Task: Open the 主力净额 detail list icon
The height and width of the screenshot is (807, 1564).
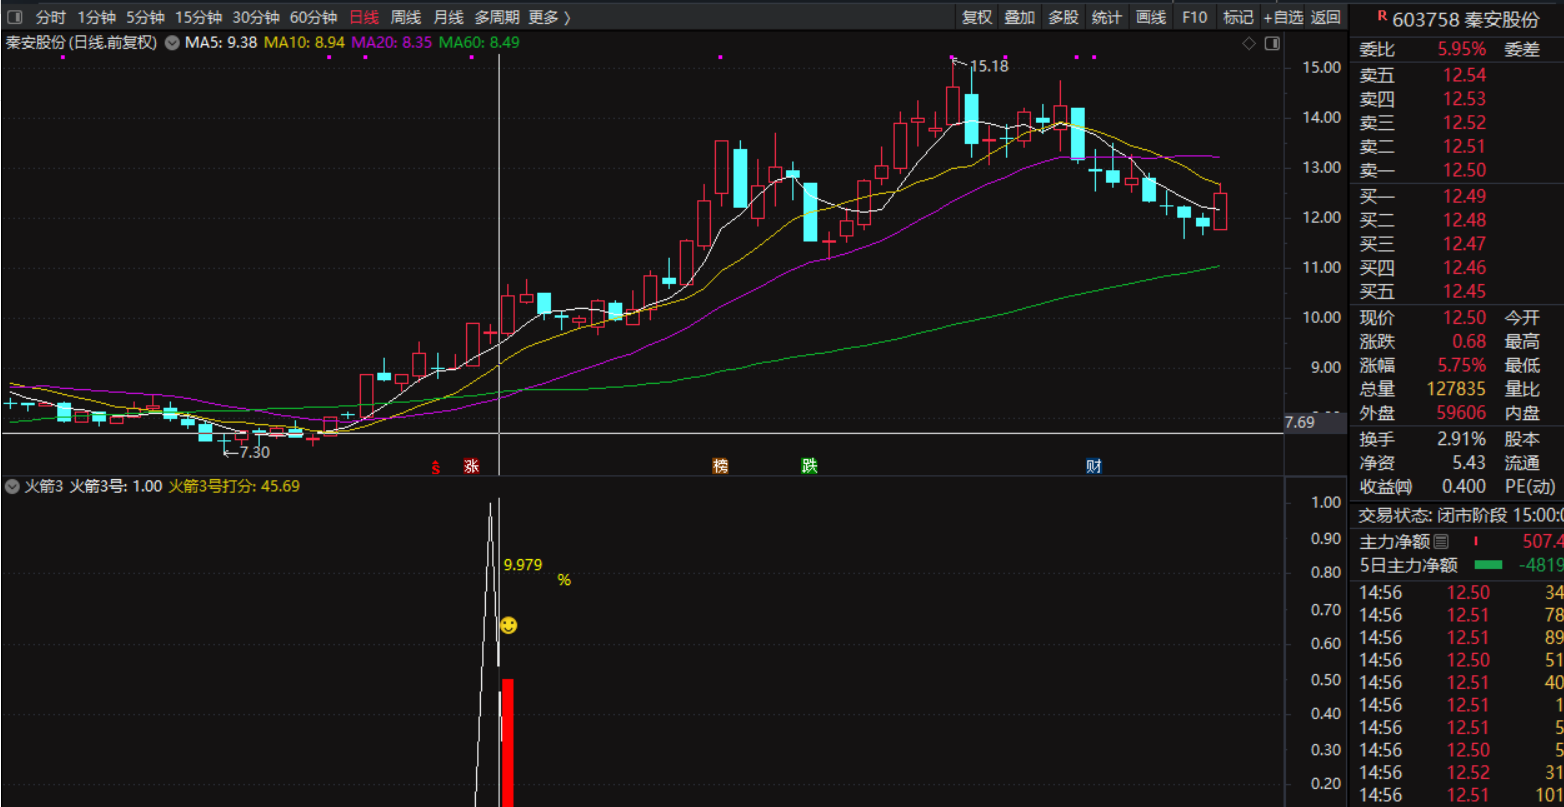Action: click(1440, 542)
